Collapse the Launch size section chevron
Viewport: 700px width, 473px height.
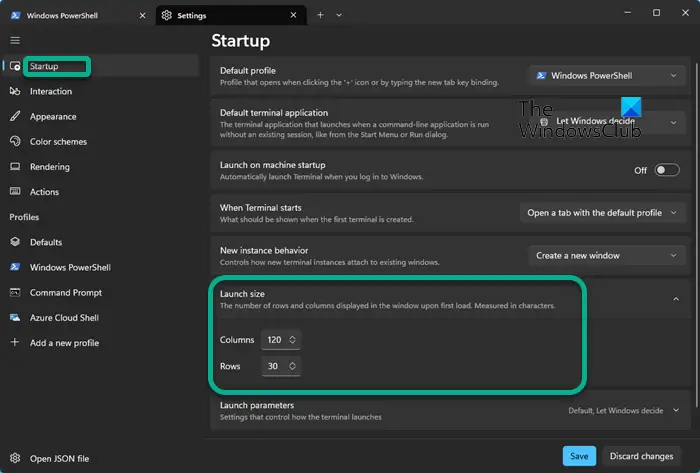(676, 299)
